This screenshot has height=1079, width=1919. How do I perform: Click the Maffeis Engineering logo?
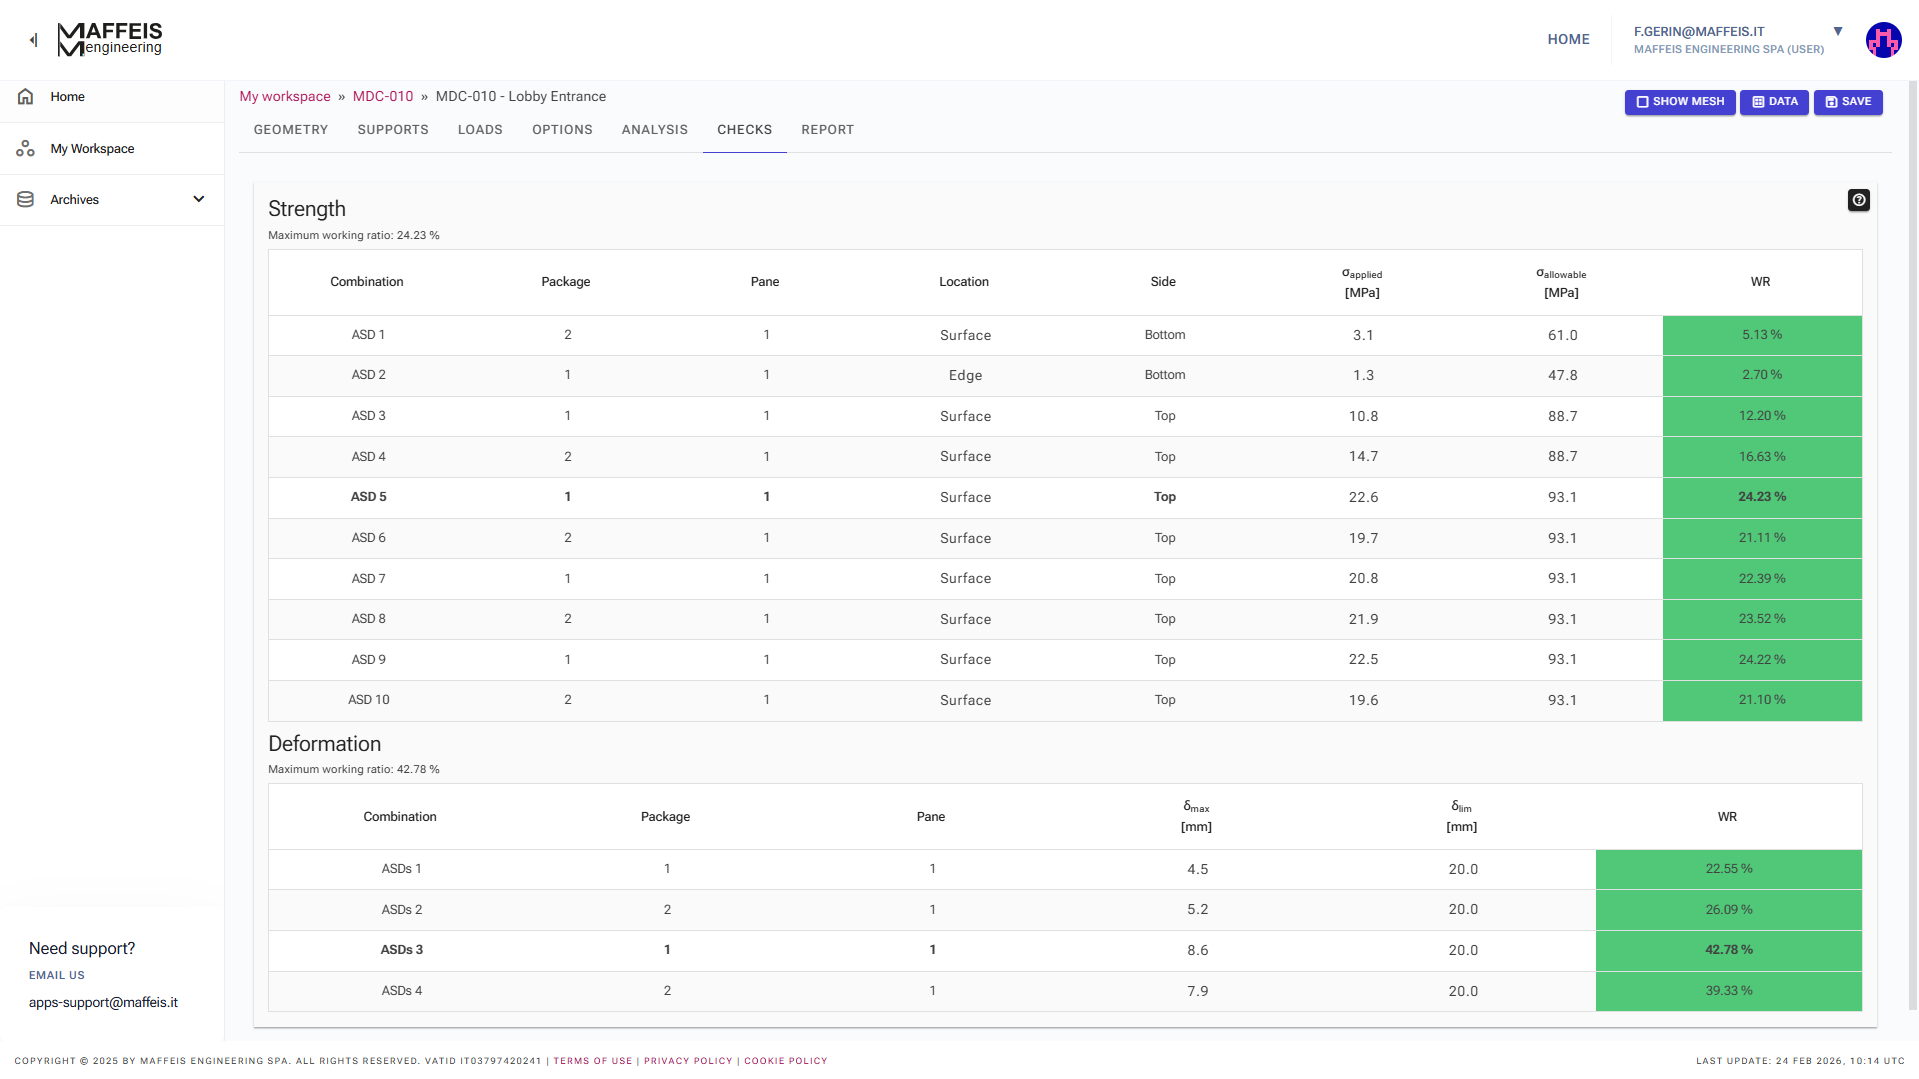(110, 39)
